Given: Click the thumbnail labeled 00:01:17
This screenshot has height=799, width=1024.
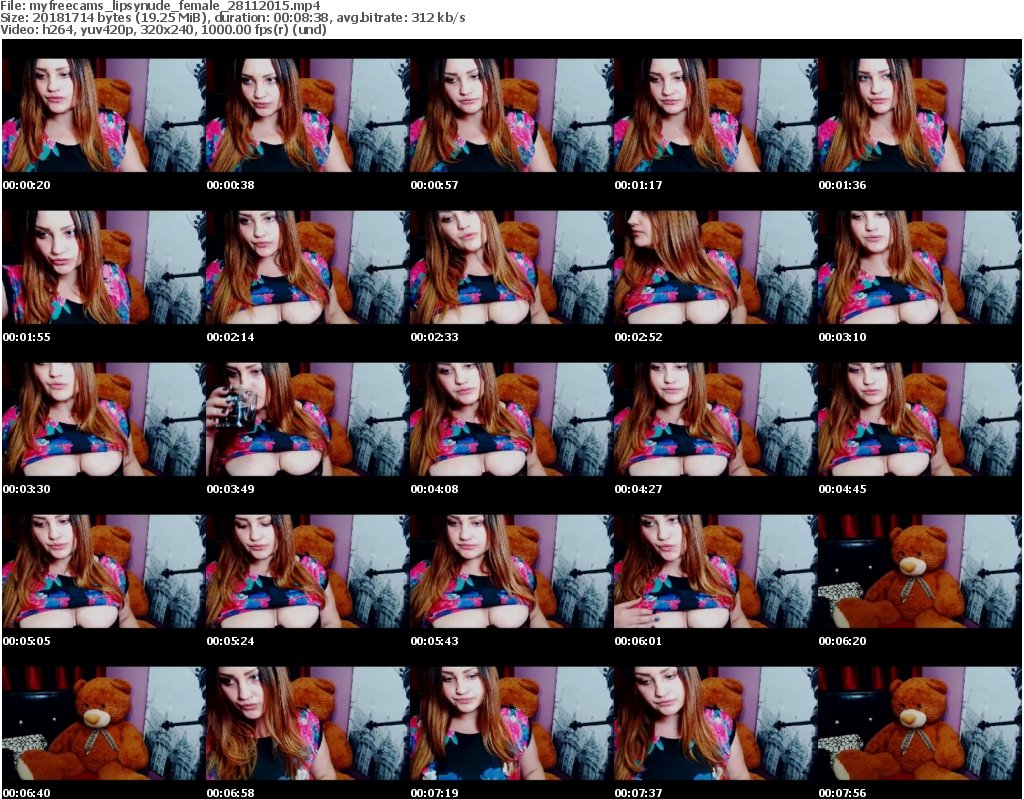Looking at the screenshot, I should 715,115.
